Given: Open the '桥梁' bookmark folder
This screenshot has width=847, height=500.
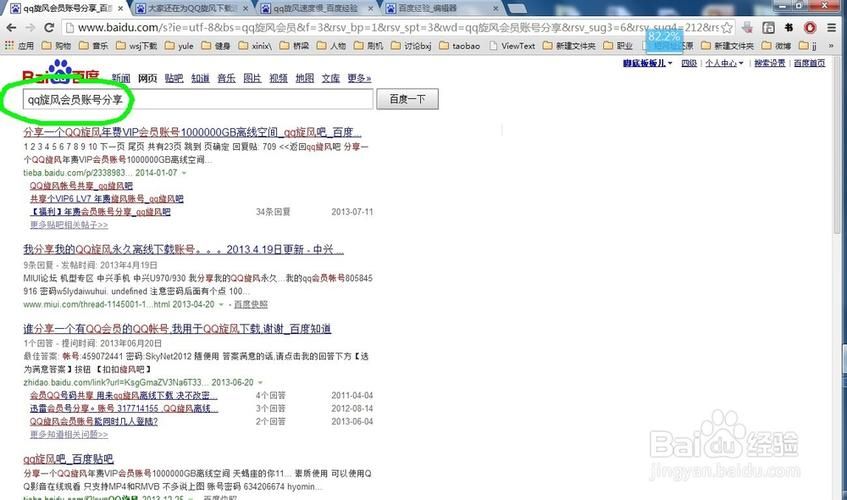Looking at the screenshot, I should pos(294,46).
